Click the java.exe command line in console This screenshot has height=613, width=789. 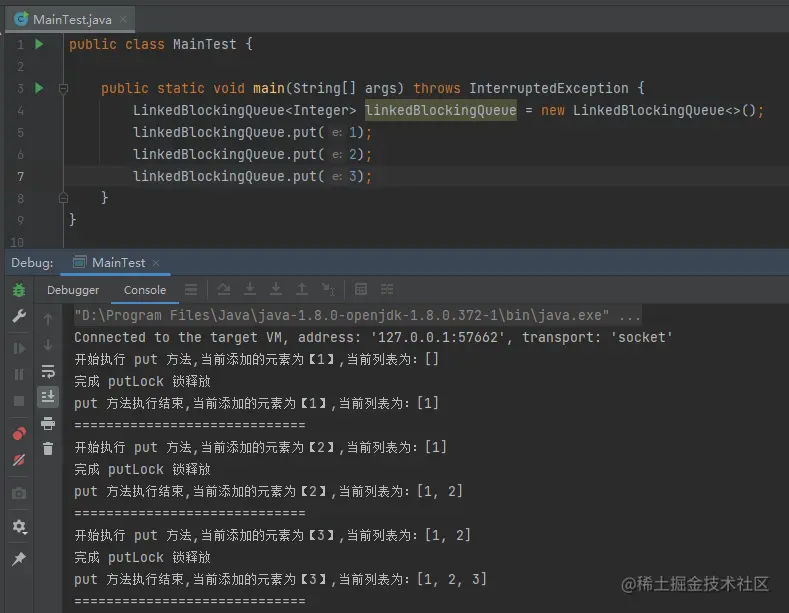click(357, 316)
